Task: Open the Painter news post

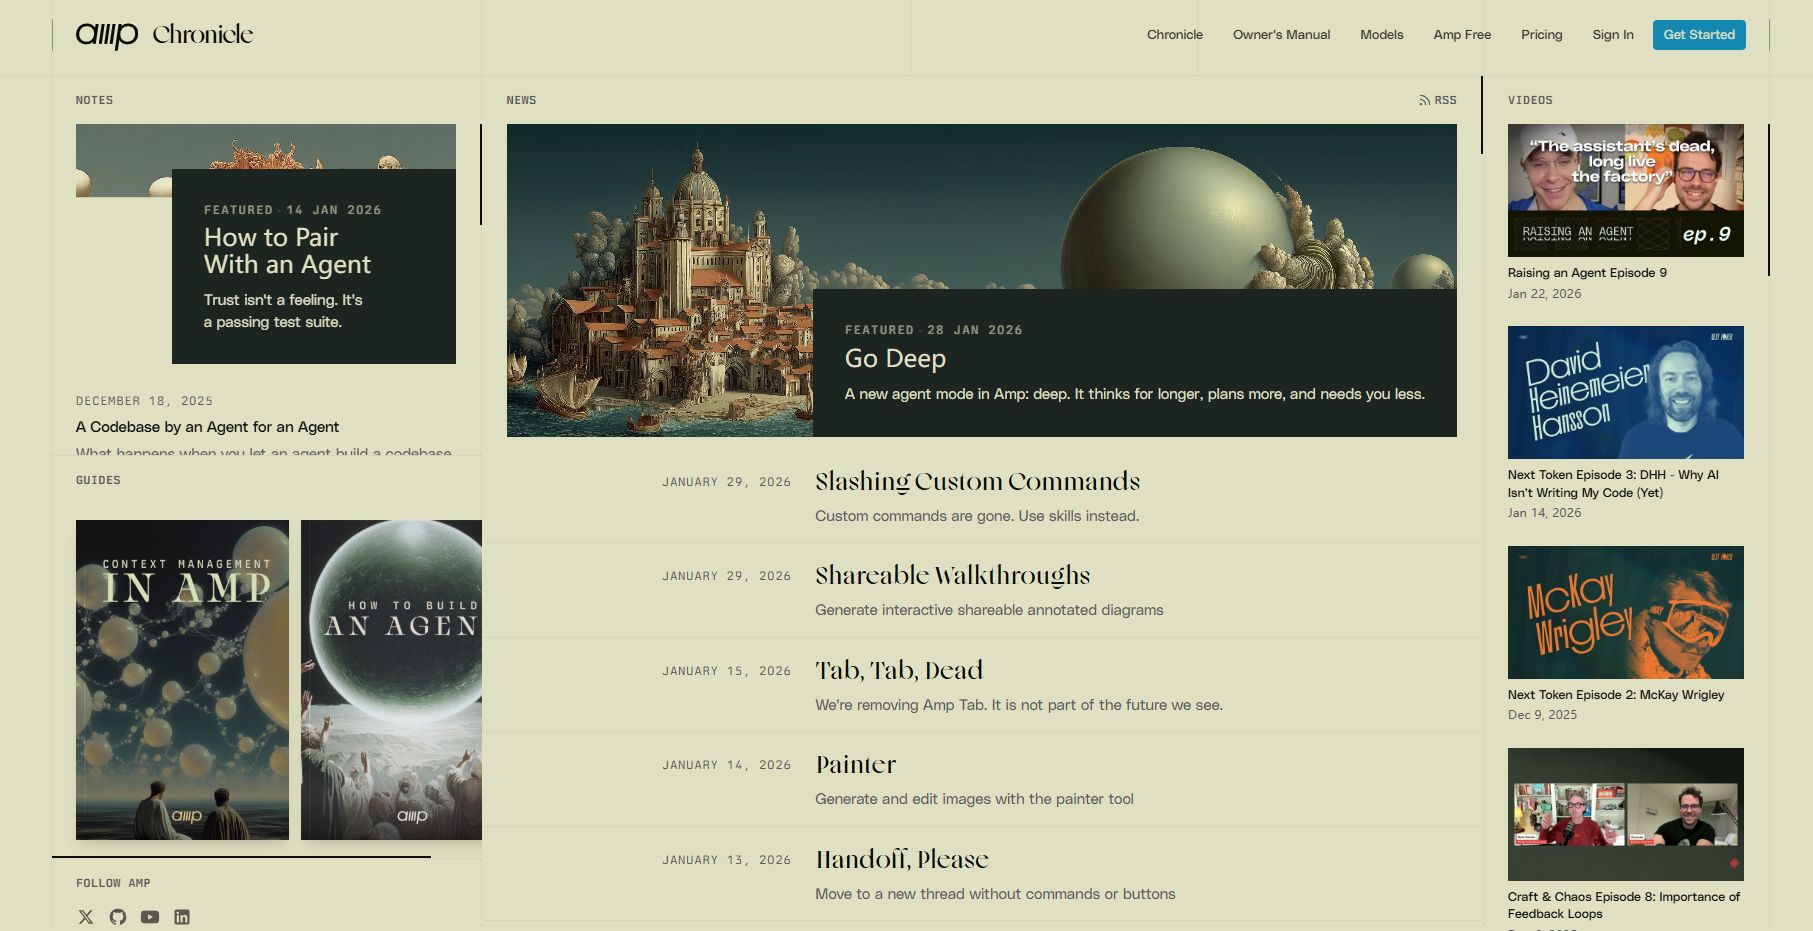Action: 855,765
